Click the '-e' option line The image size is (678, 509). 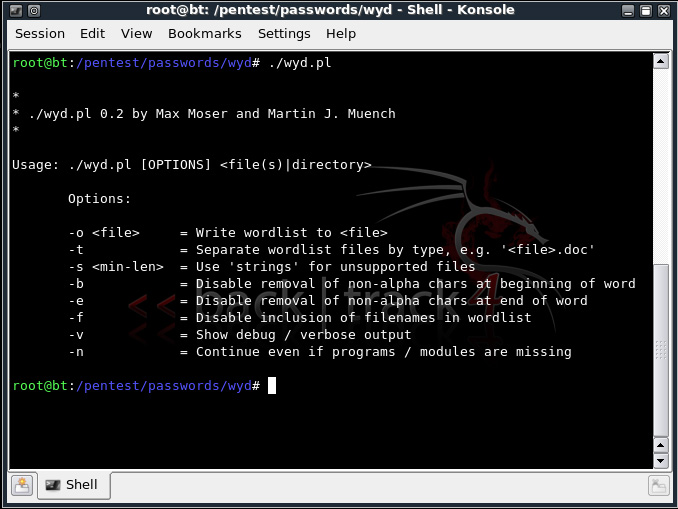pos(328,301)
